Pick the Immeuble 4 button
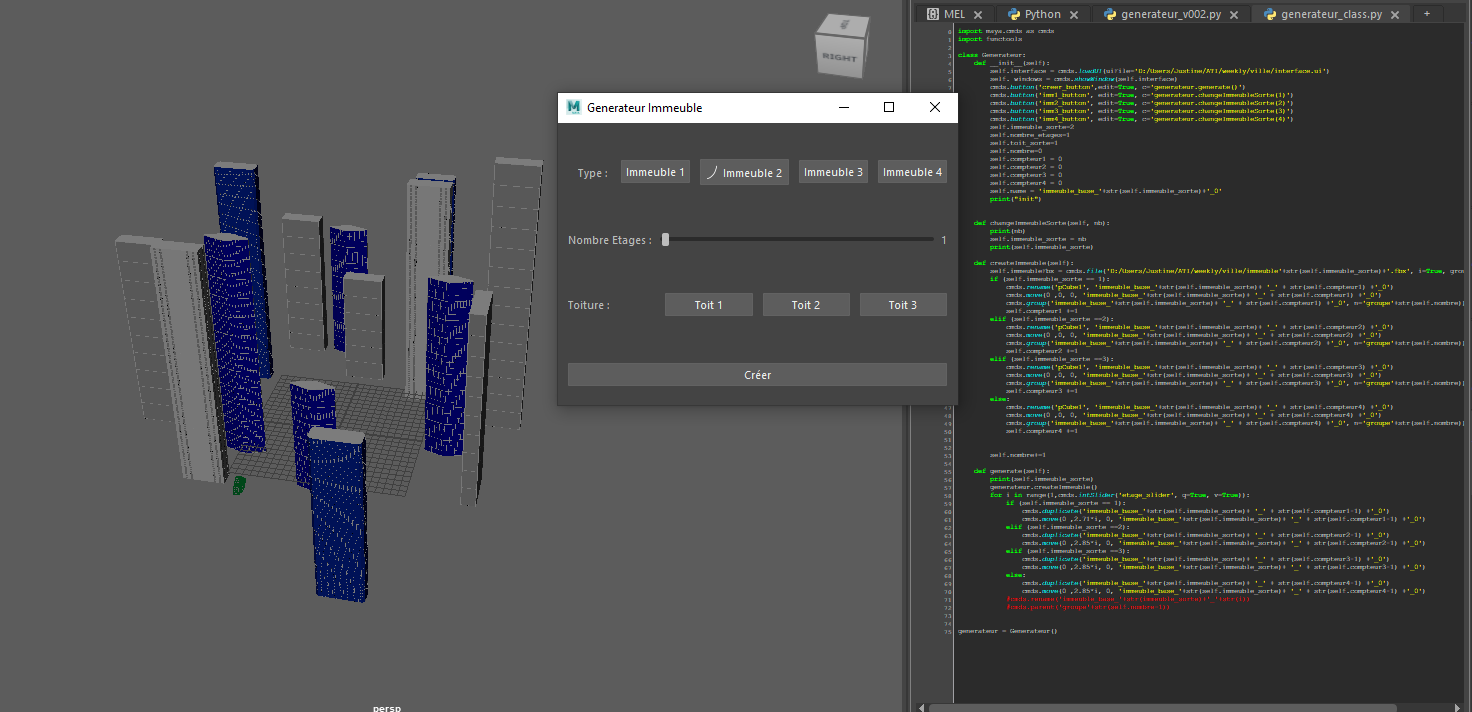The width and height of the screenshot is (1472, 712). (x=912, y=172)
